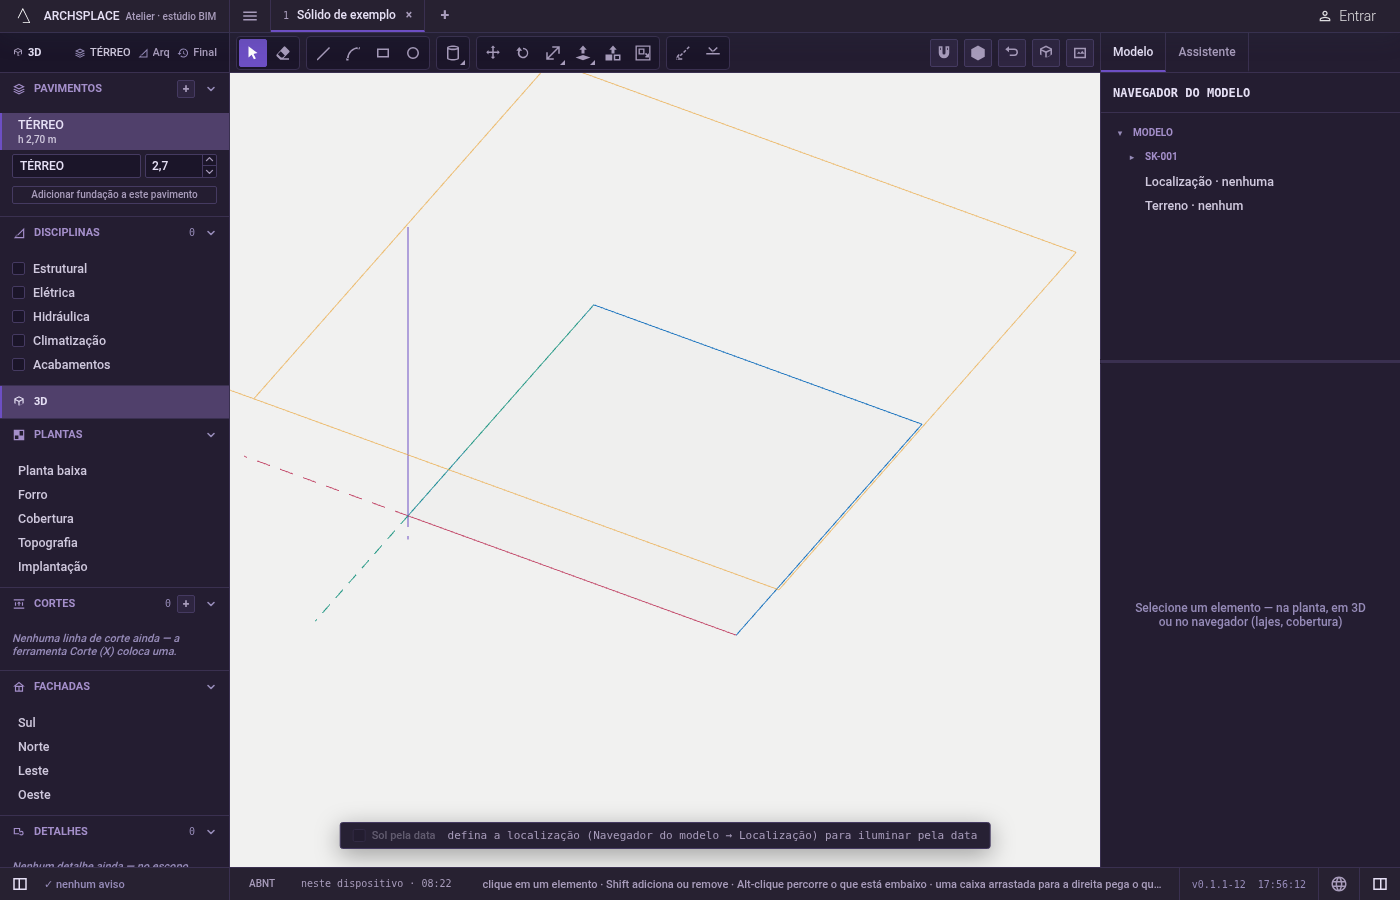Choose the Line drawing tool
Viewport: 1400px width, 900px height.
[323, 53]
